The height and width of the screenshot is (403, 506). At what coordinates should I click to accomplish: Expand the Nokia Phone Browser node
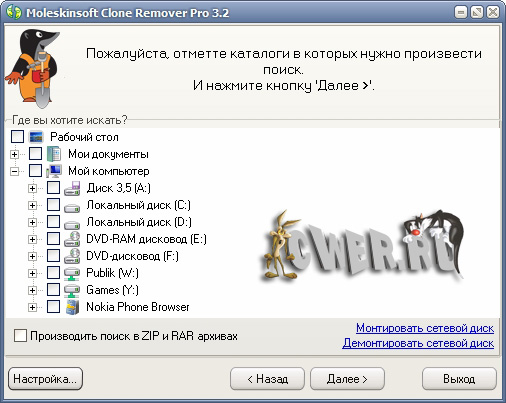click(x=32, y=307)
